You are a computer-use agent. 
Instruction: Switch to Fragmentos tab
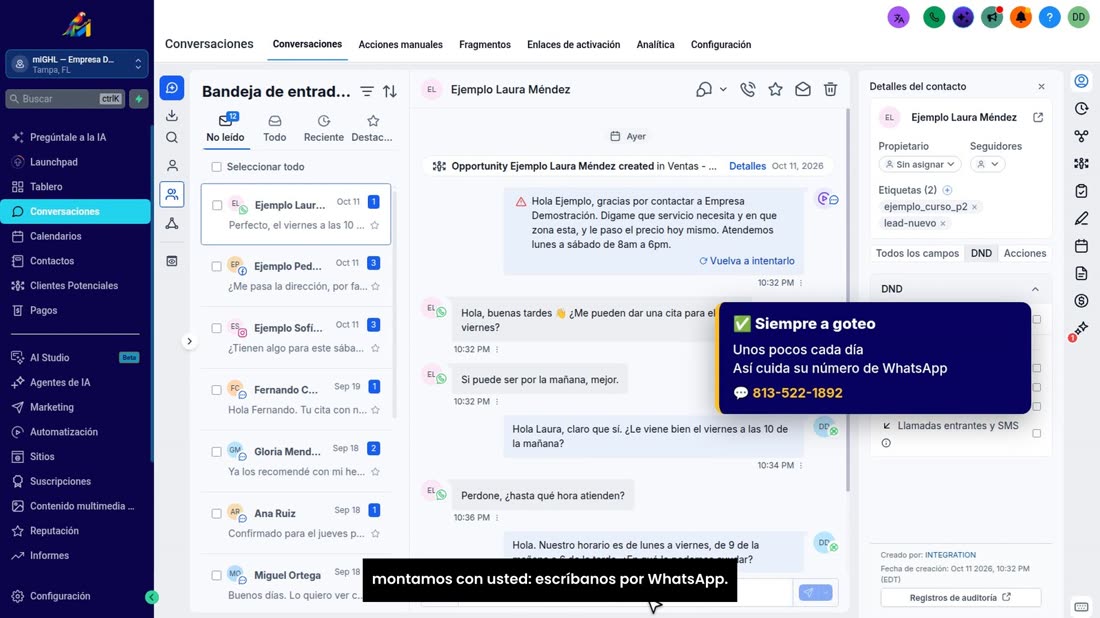pyautogui.click(x=485, y=44)
